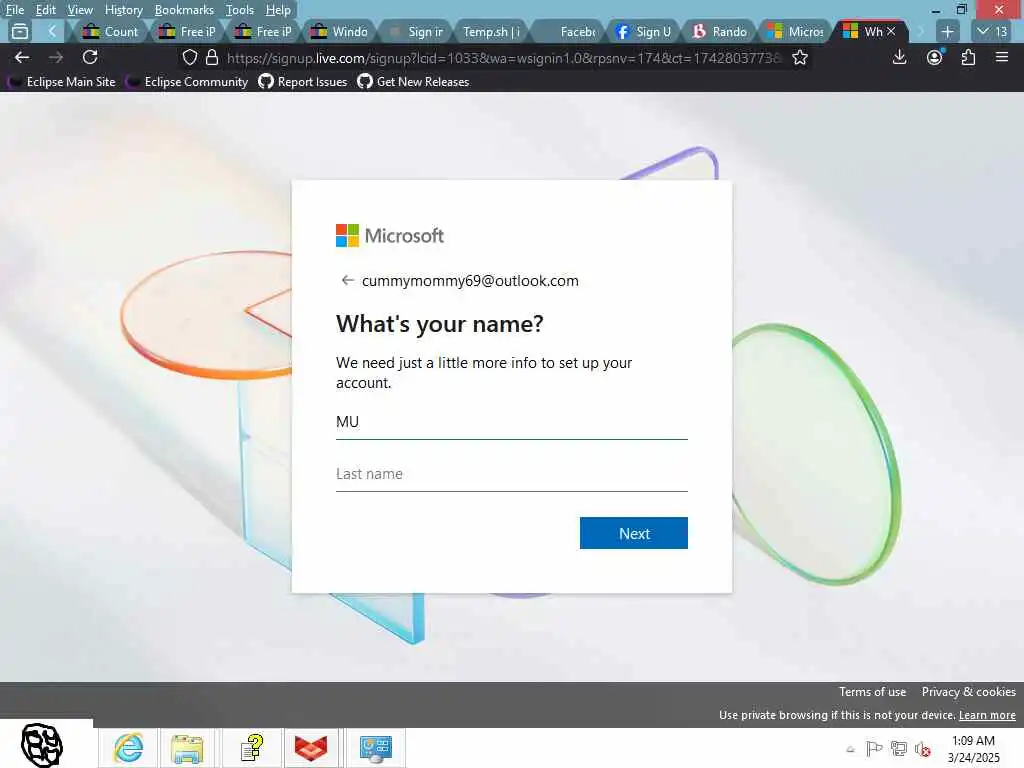
Task: Open the Eclipse Main Site bookmark
Action: 63,82
